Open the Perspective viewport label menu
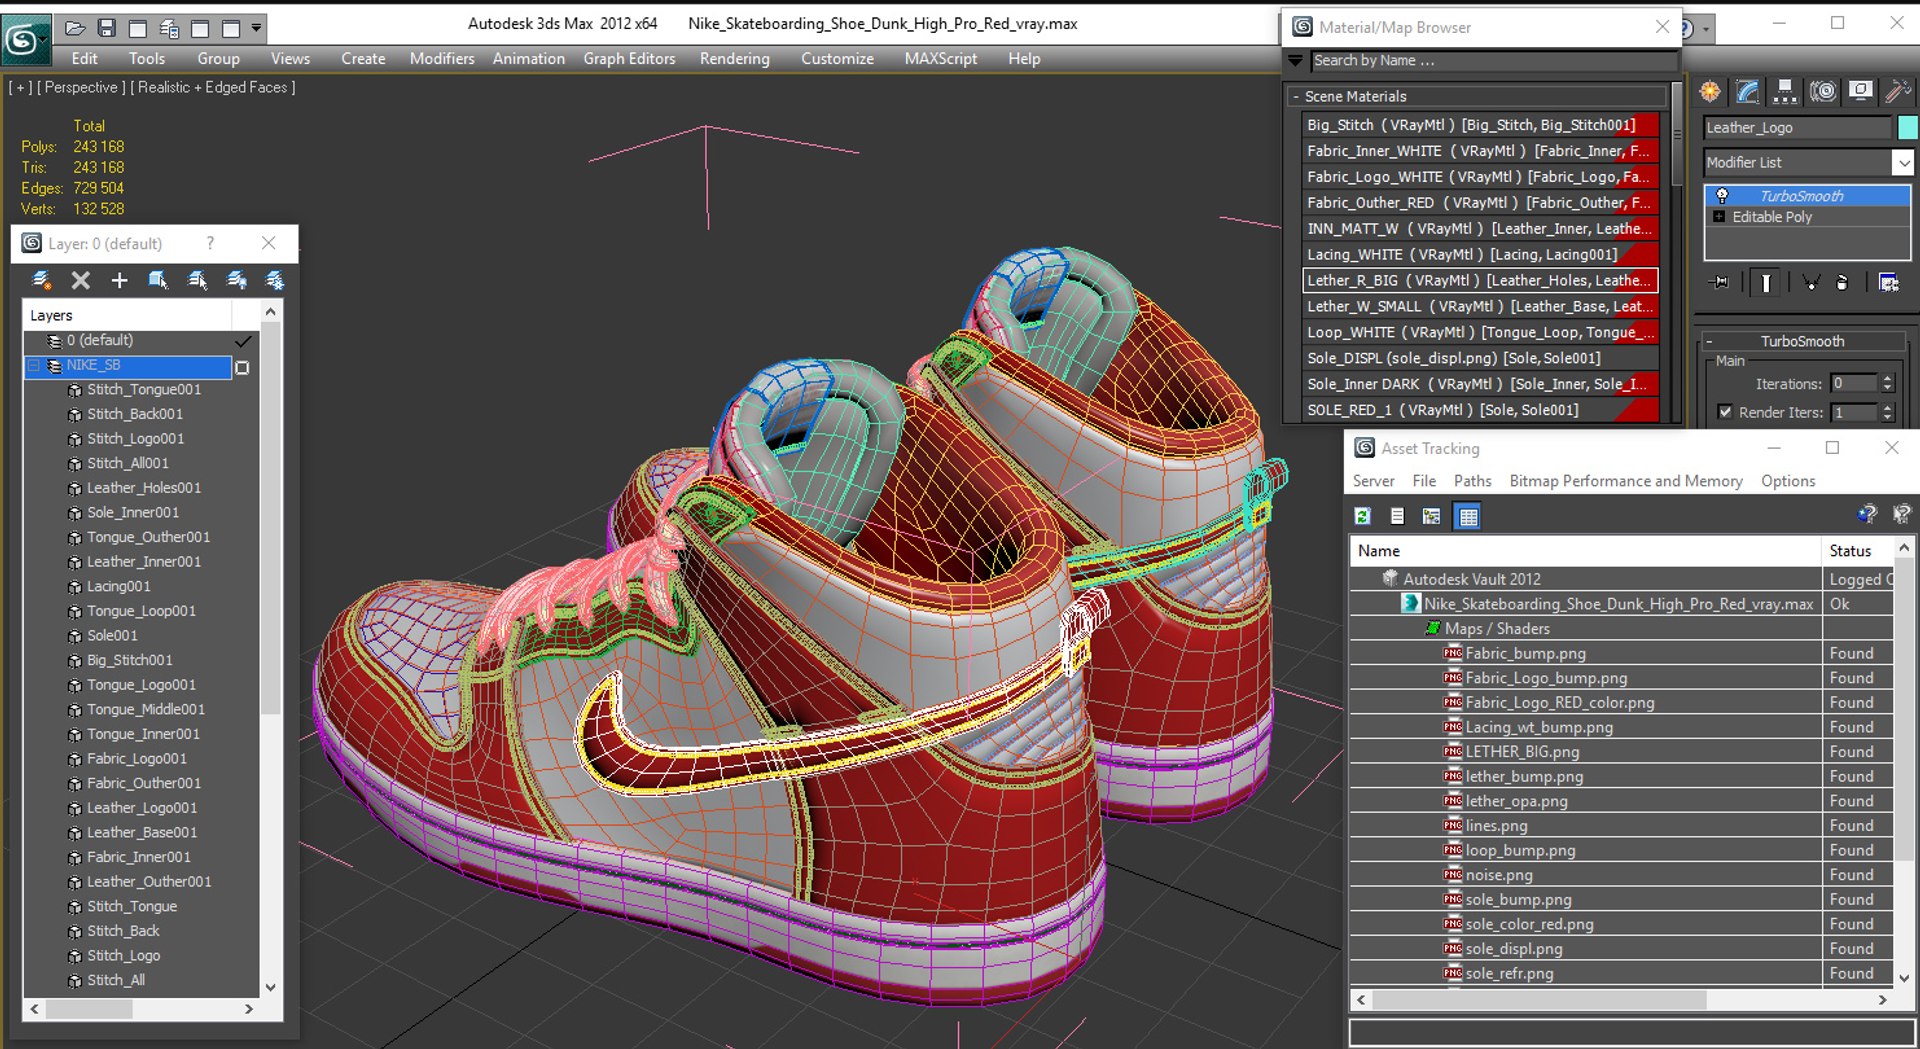The image size is (1920, 1049). point(82,88)
